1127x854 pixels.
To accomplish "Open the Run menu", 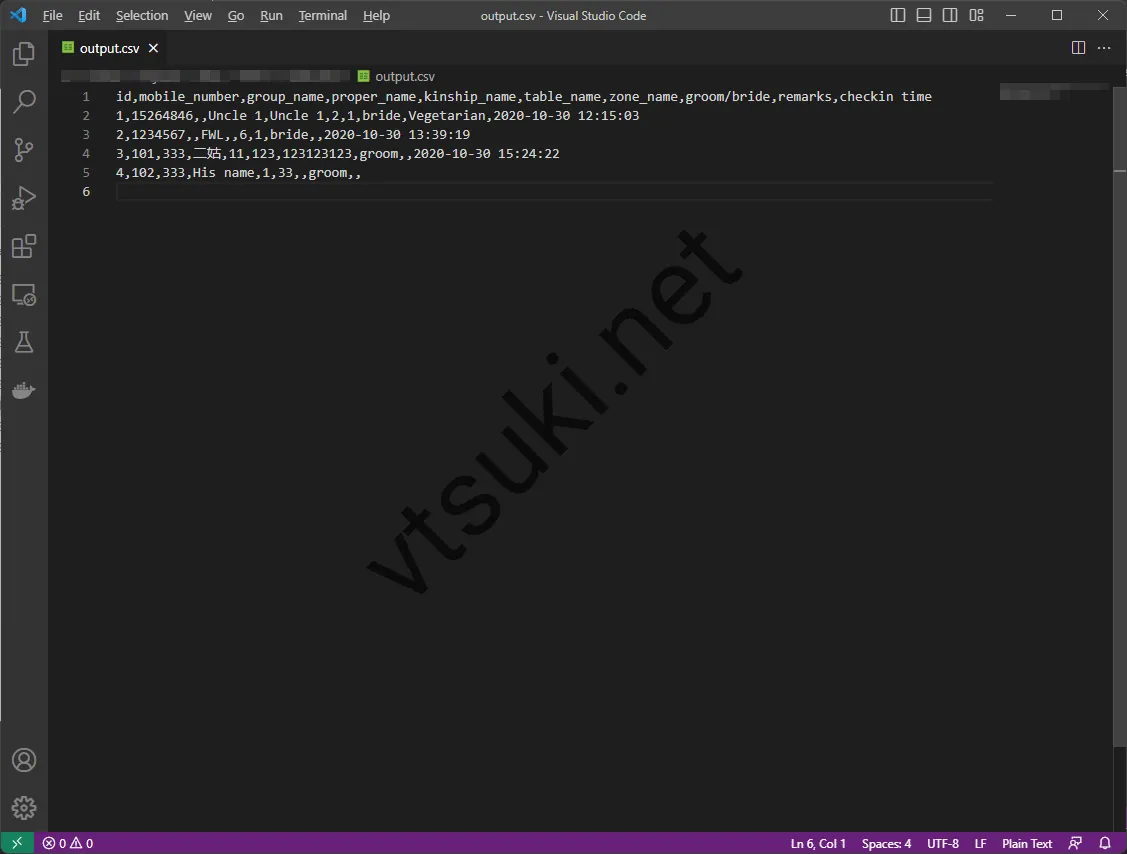I will [x=271, y=15].
